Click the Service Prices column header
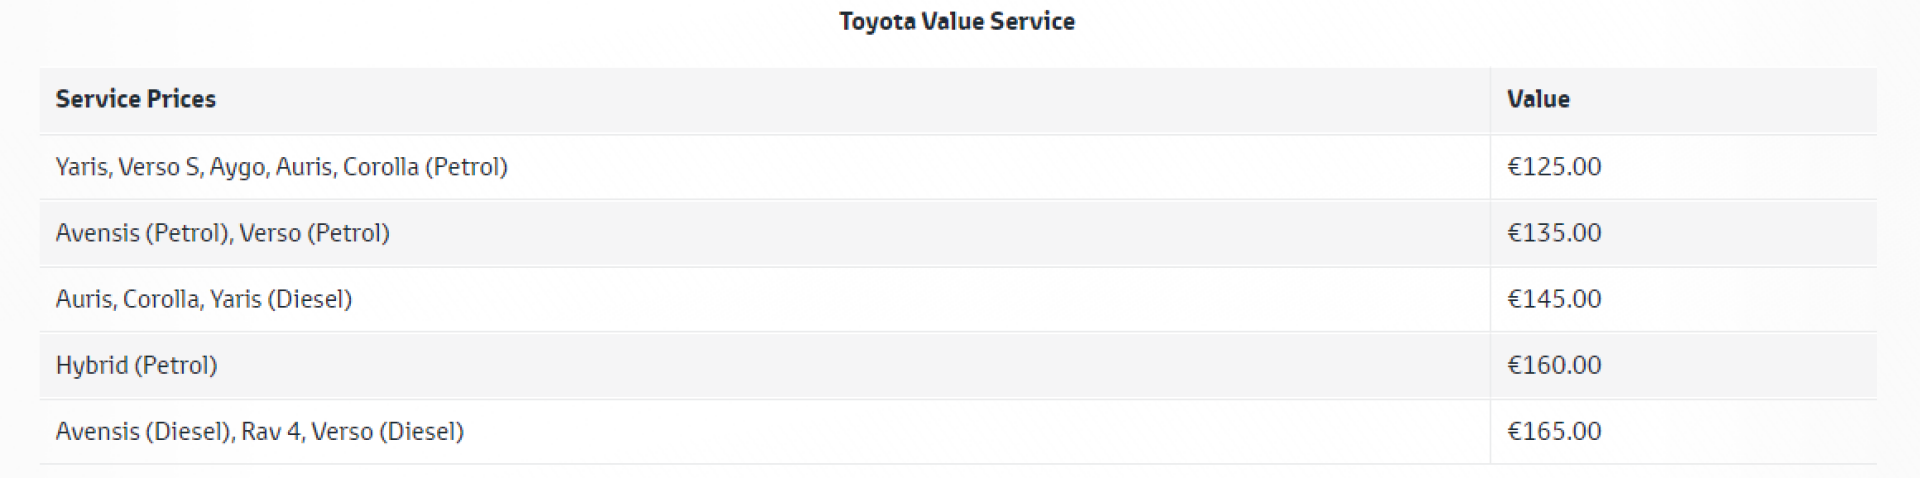Image resolution: width=1920 pixels, height=478 pixels. [136, 99]
